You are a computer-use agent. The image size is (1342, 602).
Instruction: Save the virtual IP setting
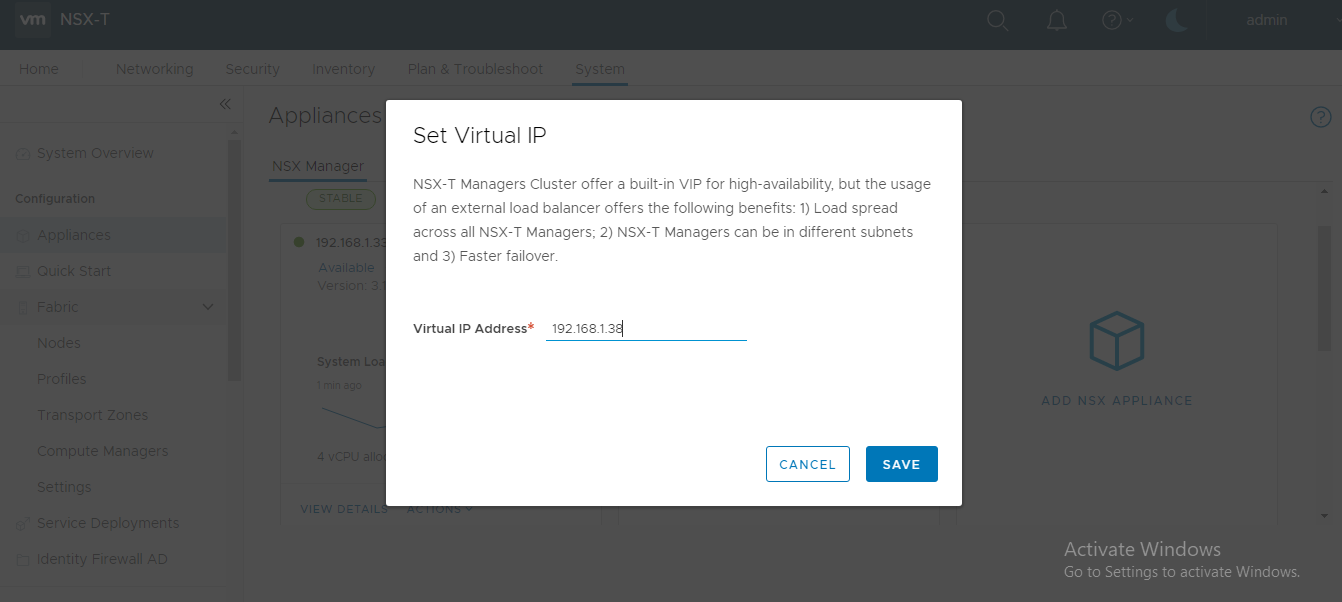[901, 464]
